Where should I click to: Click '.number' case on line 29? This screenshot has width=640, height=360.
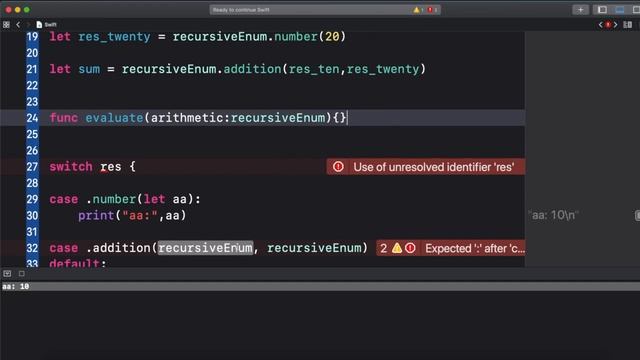point(111,199)
